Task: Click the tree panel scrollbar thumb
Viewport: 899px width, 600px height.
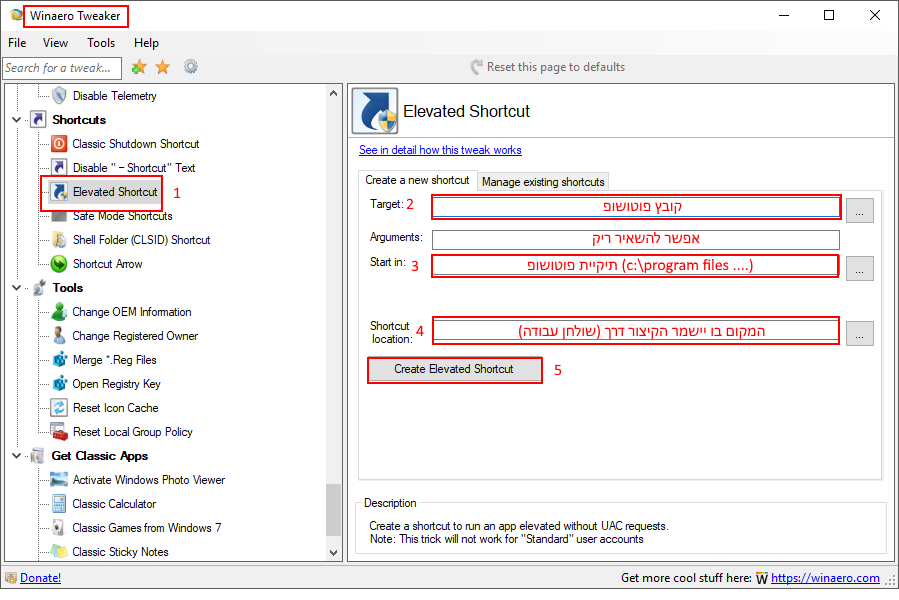Action: (334, 511)
